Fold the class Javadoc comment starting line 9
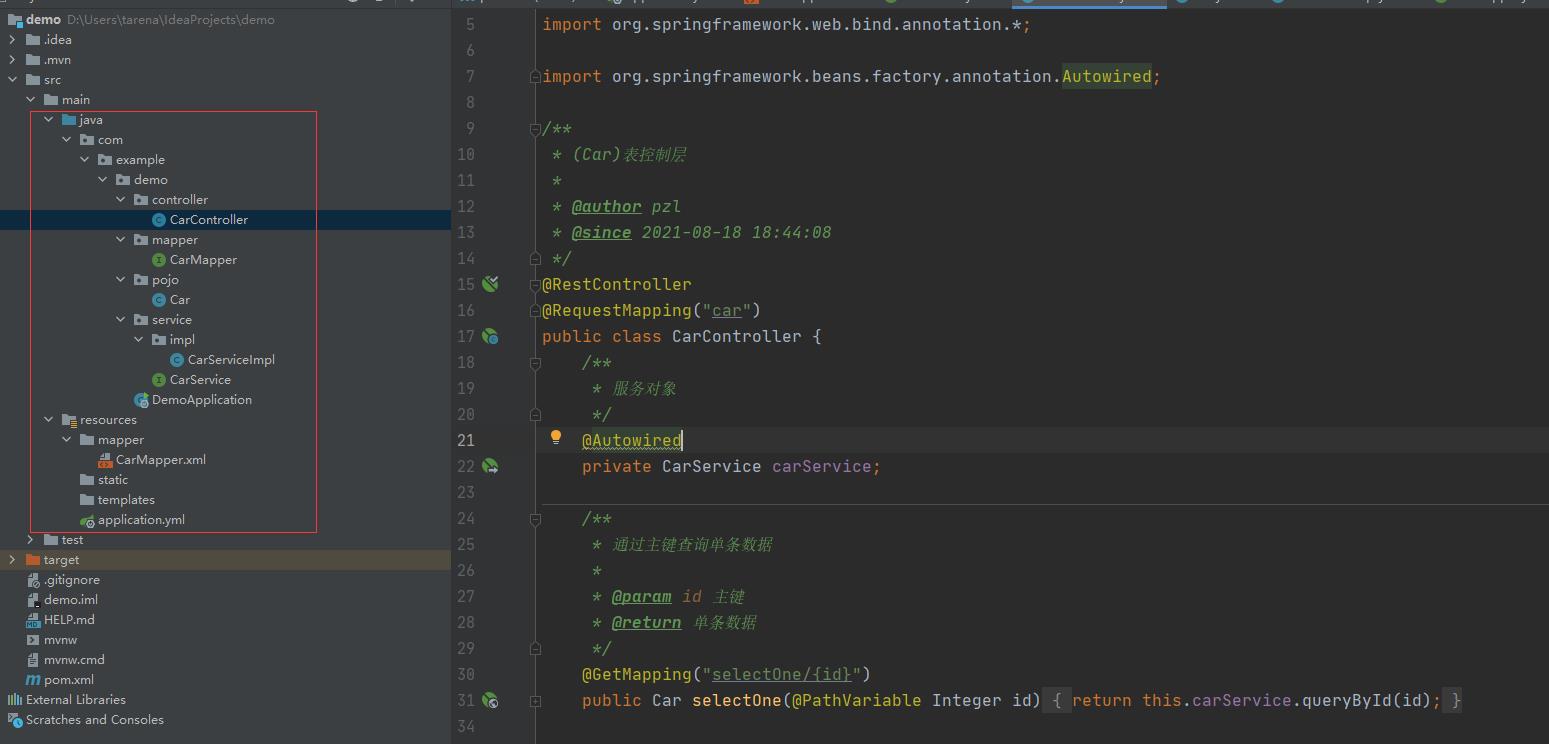 click(x=536, y=129)
